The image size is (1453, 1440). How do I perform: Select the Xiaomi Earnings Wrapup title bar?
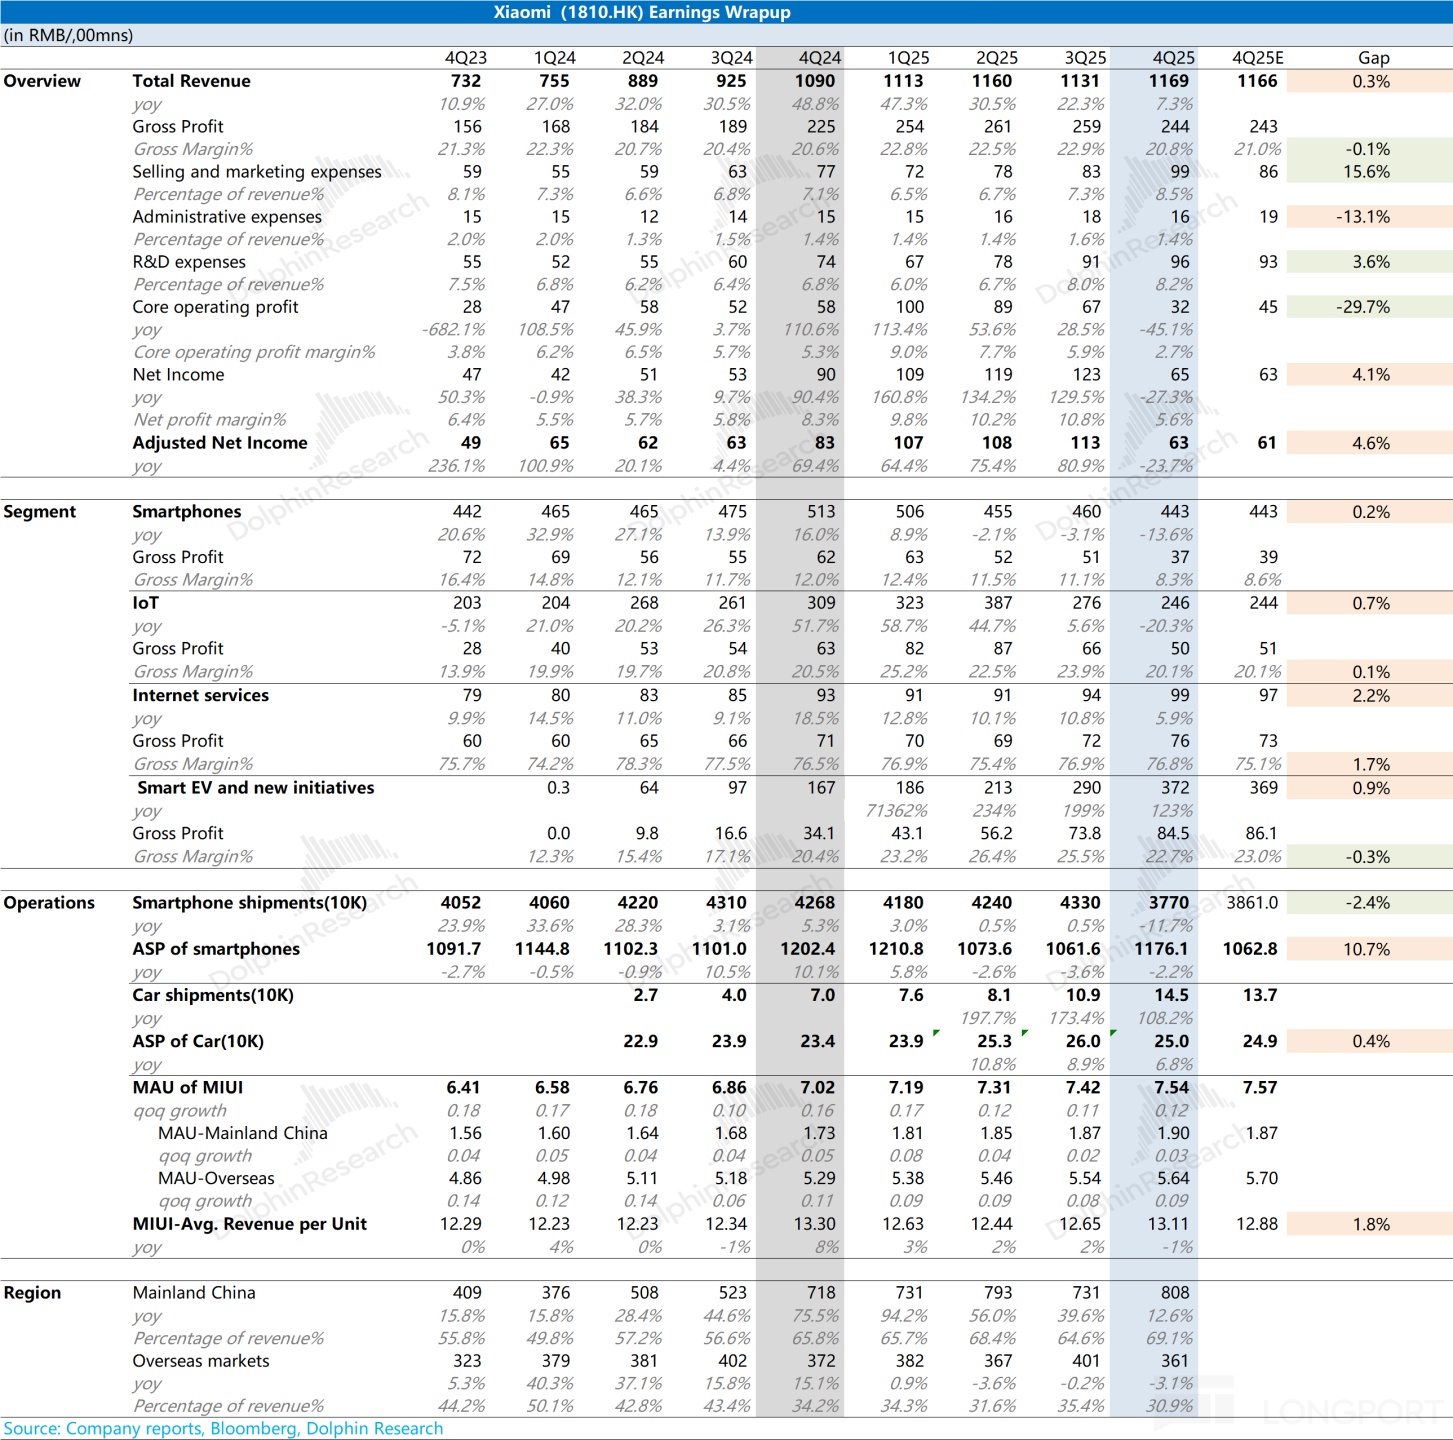coord(642,12)
